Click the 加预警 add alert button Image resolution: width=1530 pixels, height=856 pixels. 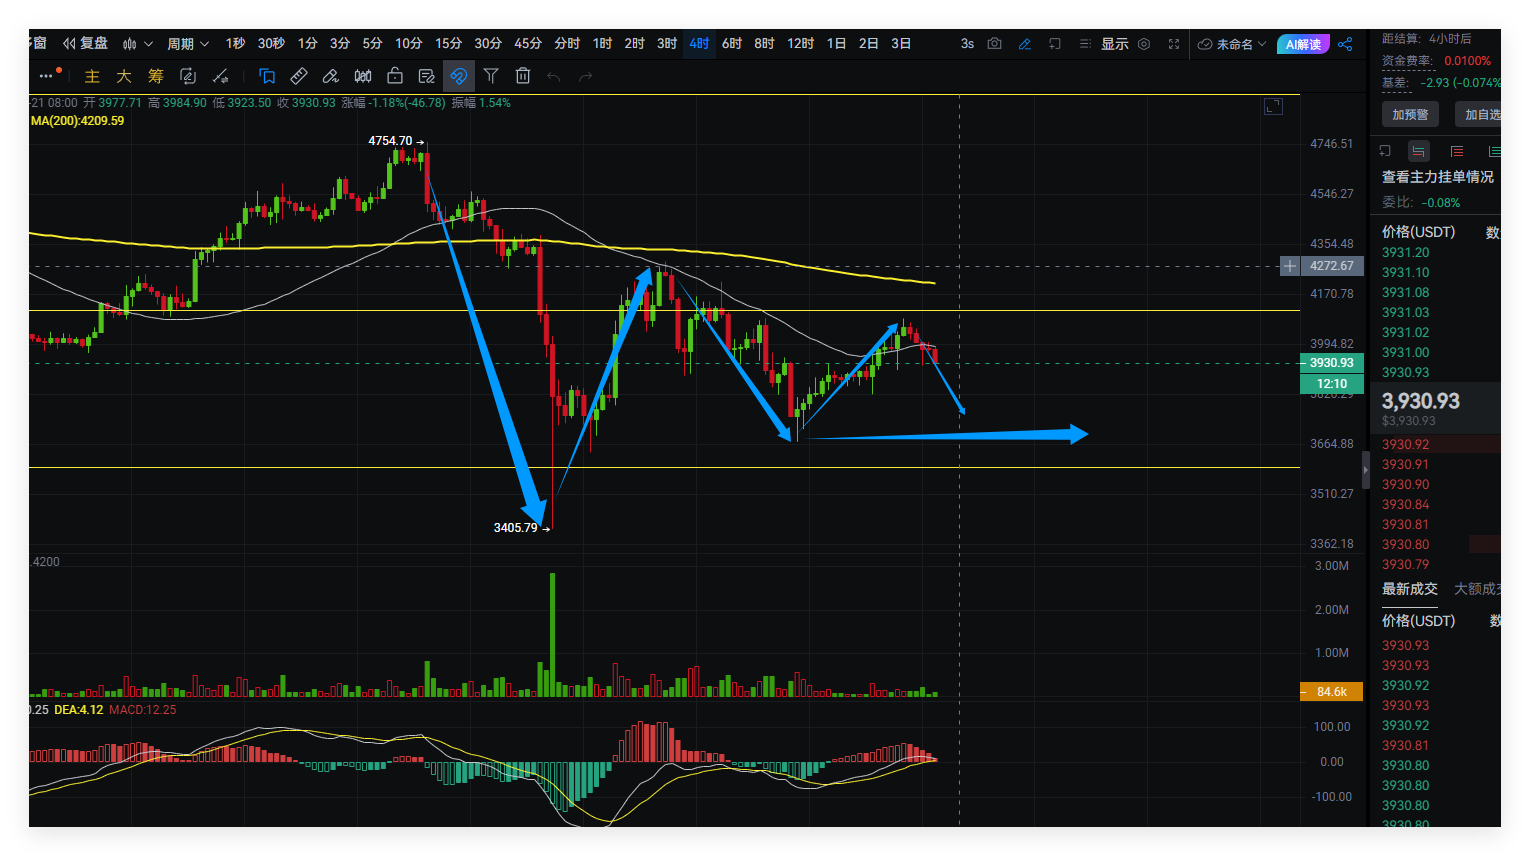pos(1410,115)
